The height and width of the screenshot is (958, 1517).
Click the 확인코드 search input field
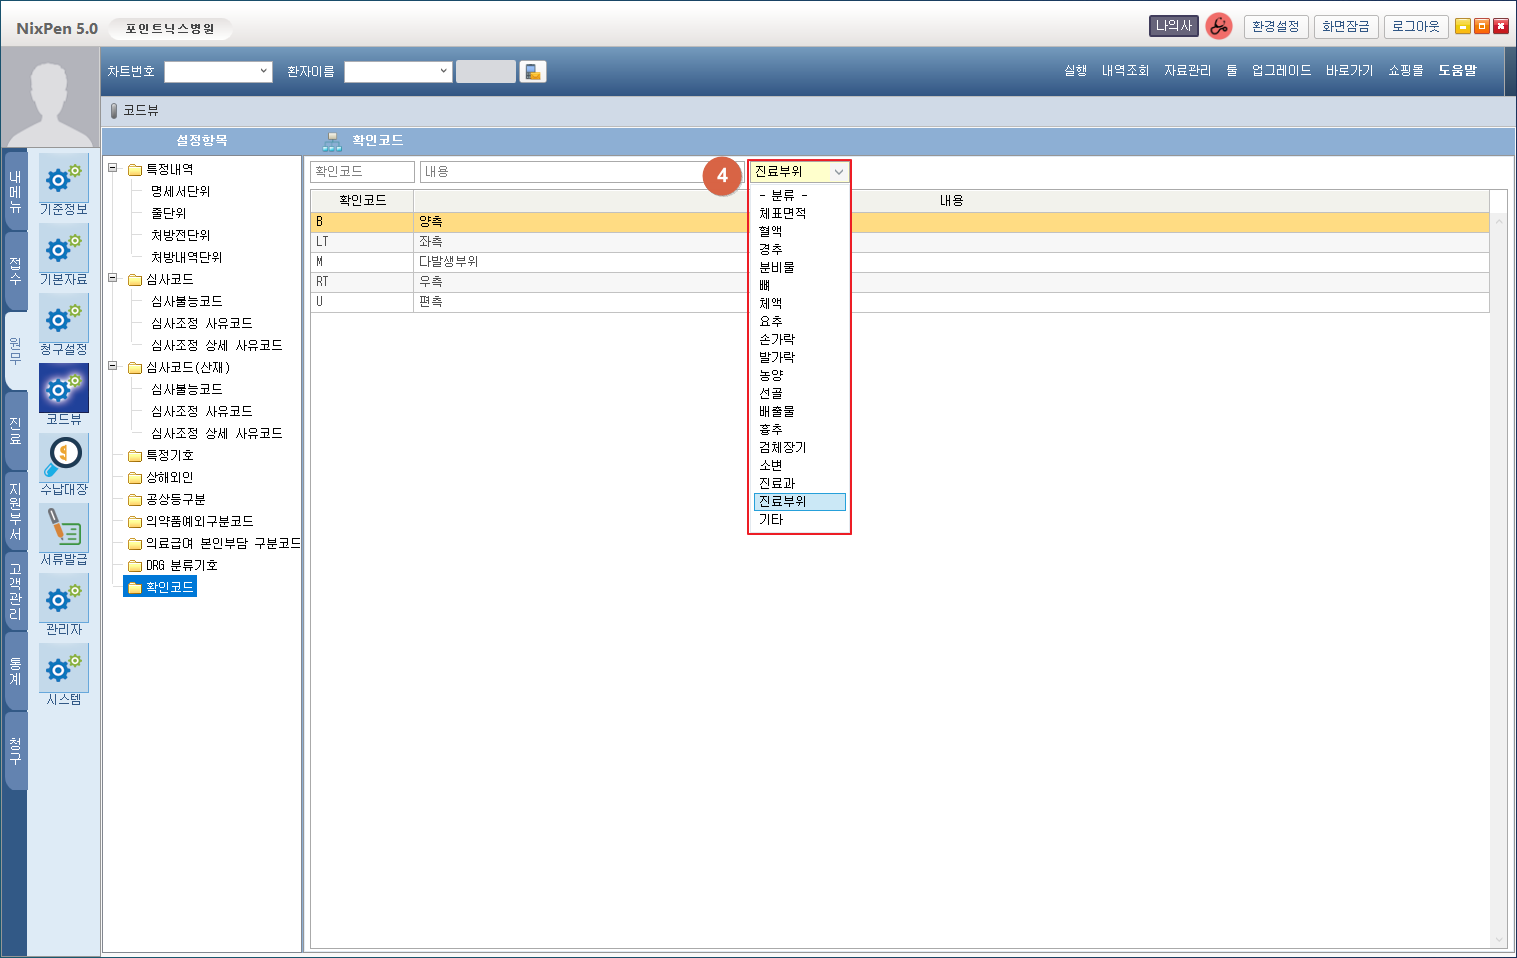click(x=362, y=172)
